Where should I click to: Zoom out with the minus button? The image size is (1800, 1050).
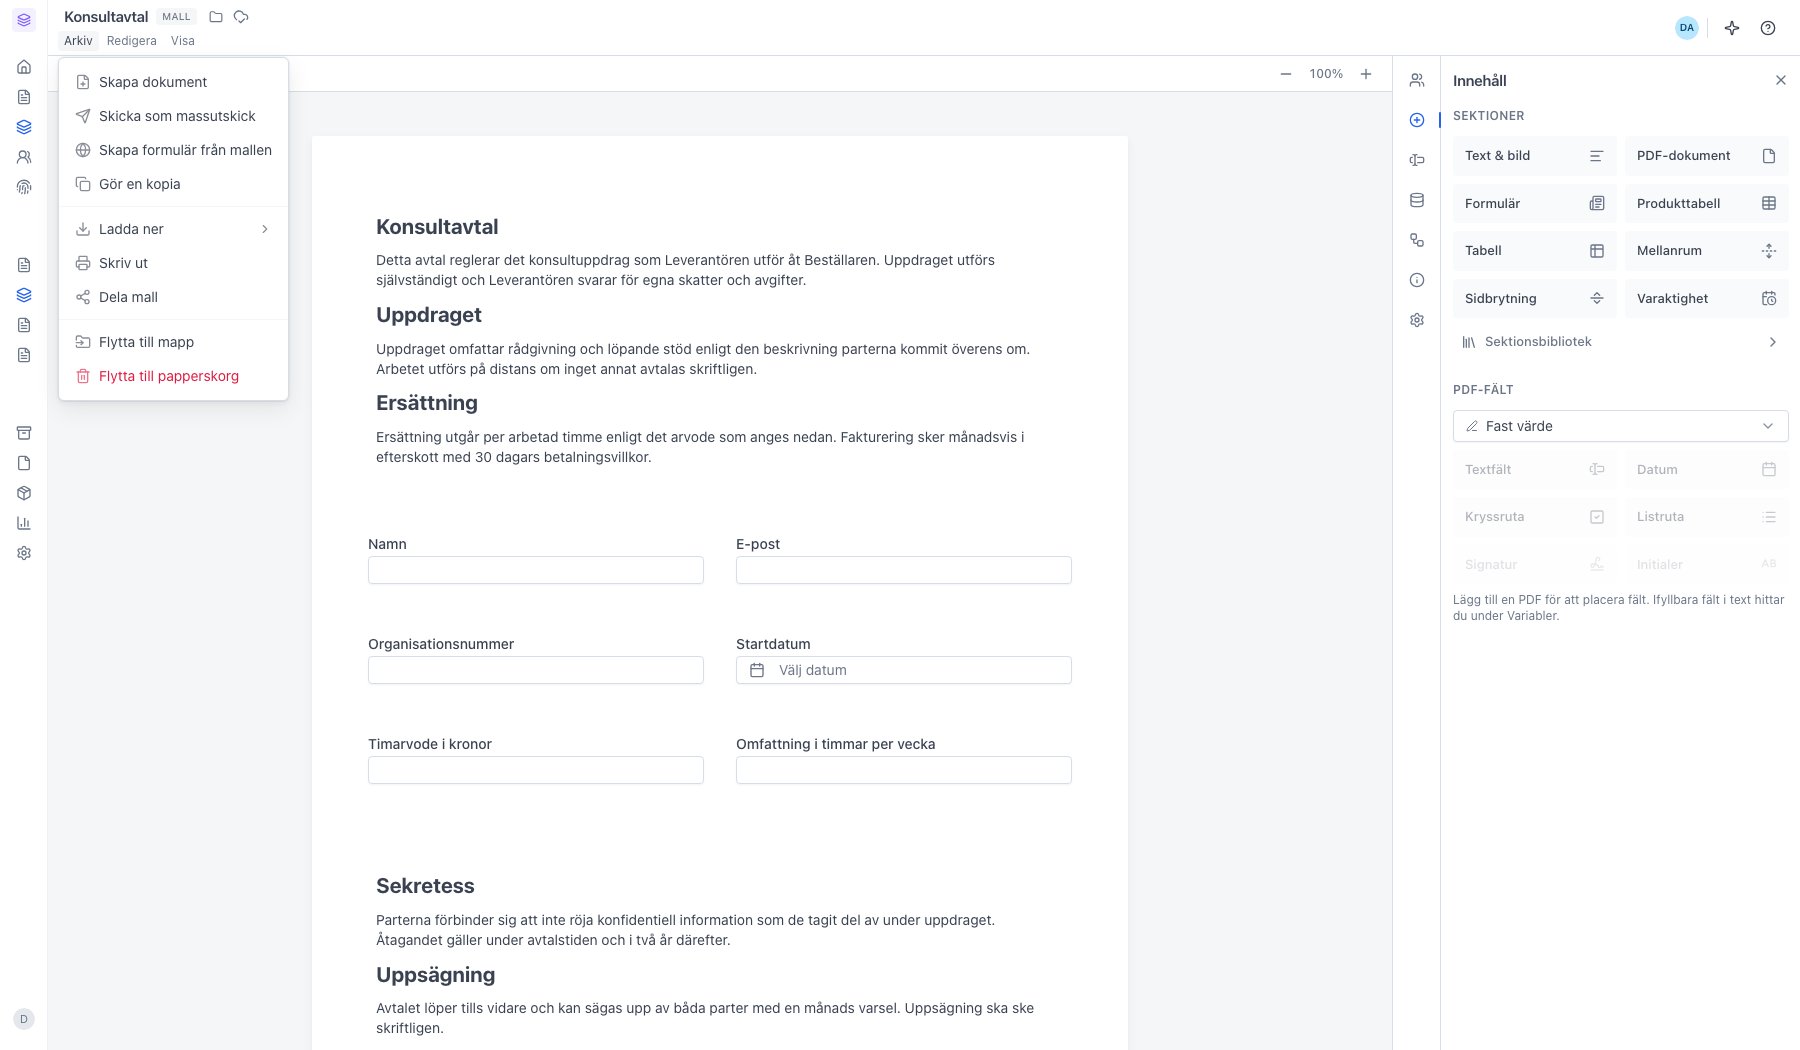click(1286, 74)
